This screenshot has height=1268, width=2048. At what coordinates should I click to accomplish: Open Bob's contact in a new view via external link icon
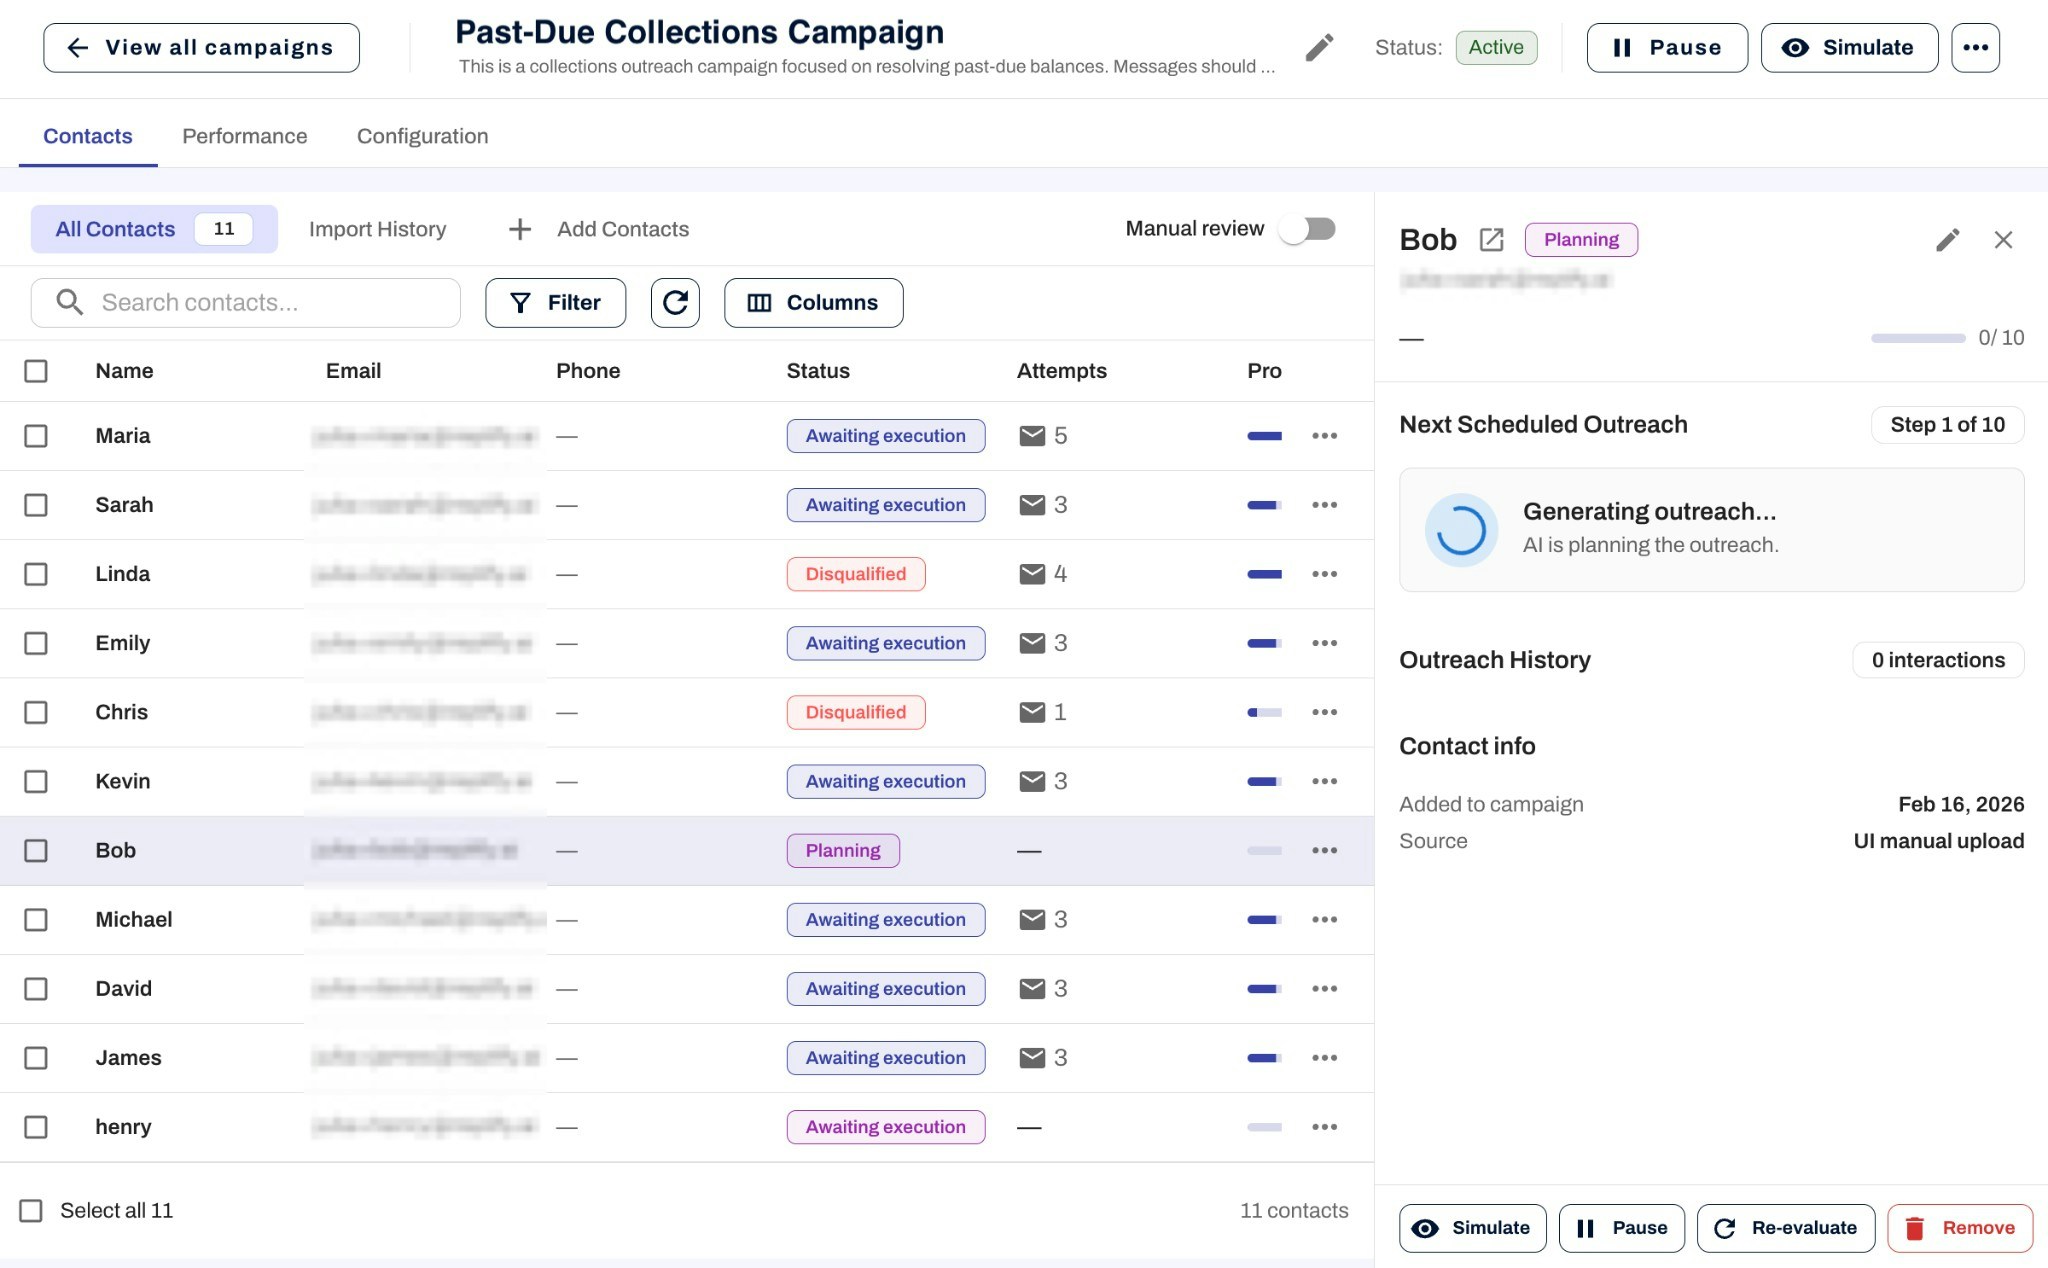click(x=1491, y=240)
